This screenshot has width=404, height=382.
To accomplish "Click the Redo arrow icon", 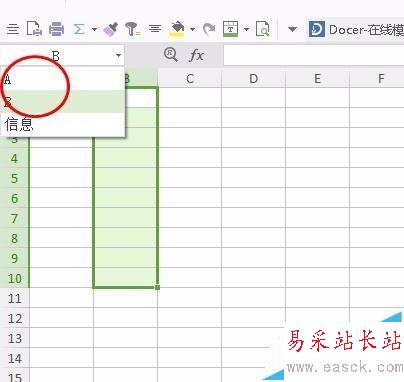I will pyautogui.click(x=209, y=29).
